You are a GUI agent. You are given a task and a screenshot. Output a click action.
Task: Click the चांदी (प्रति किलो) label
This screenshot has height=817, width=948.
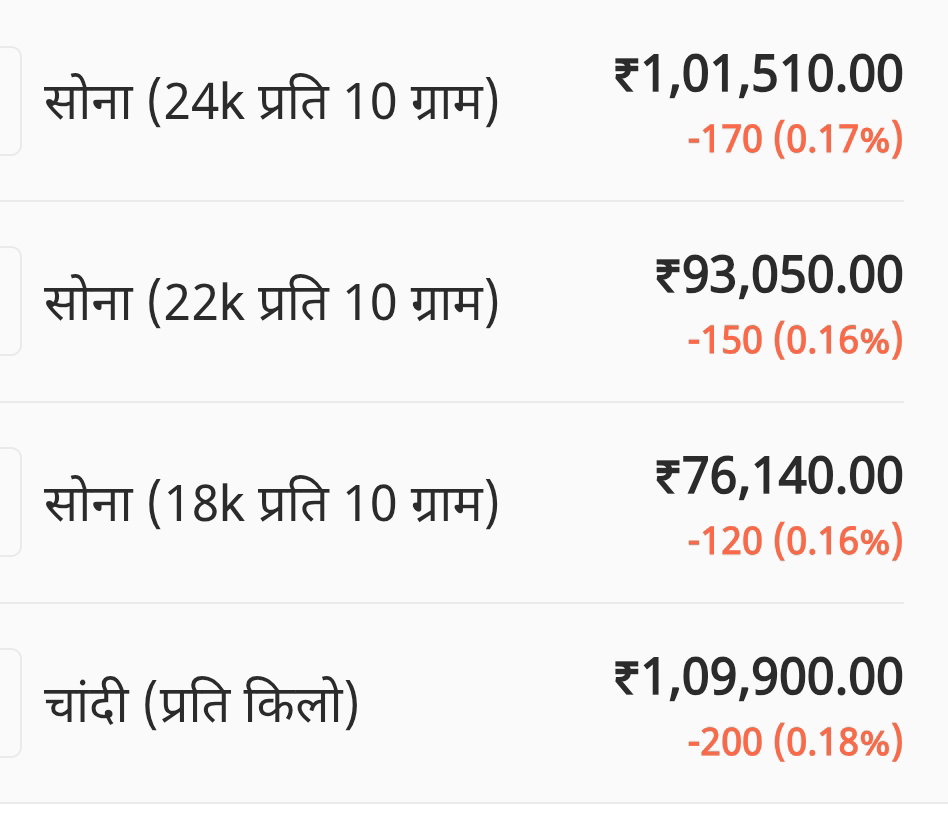click(201, 704)
